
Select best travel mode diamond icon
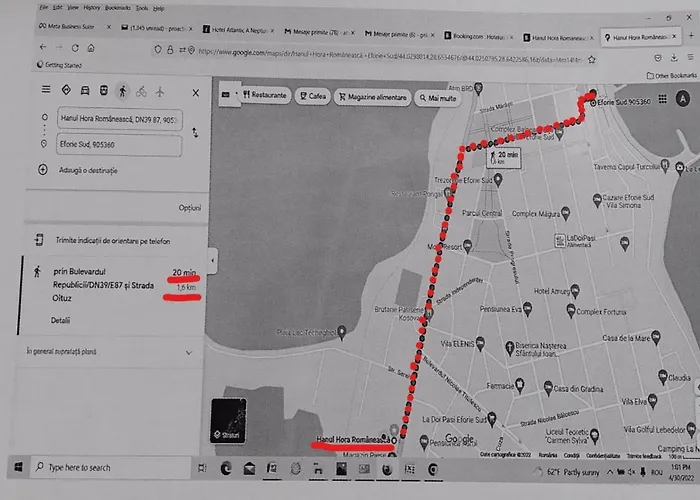66,90
